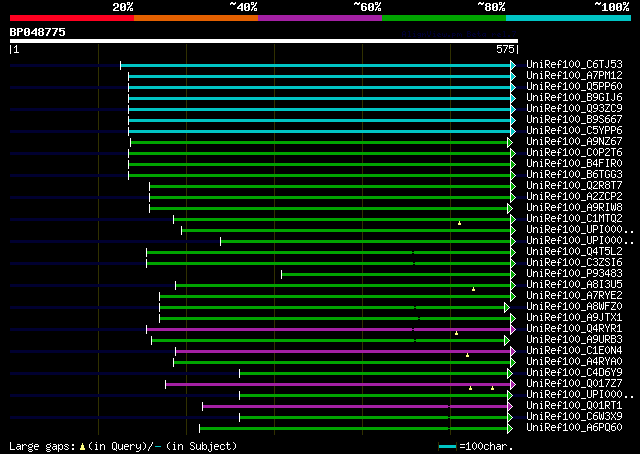Click the ~60% identity legend label
640x454 pixels.
tap(367, 7)
